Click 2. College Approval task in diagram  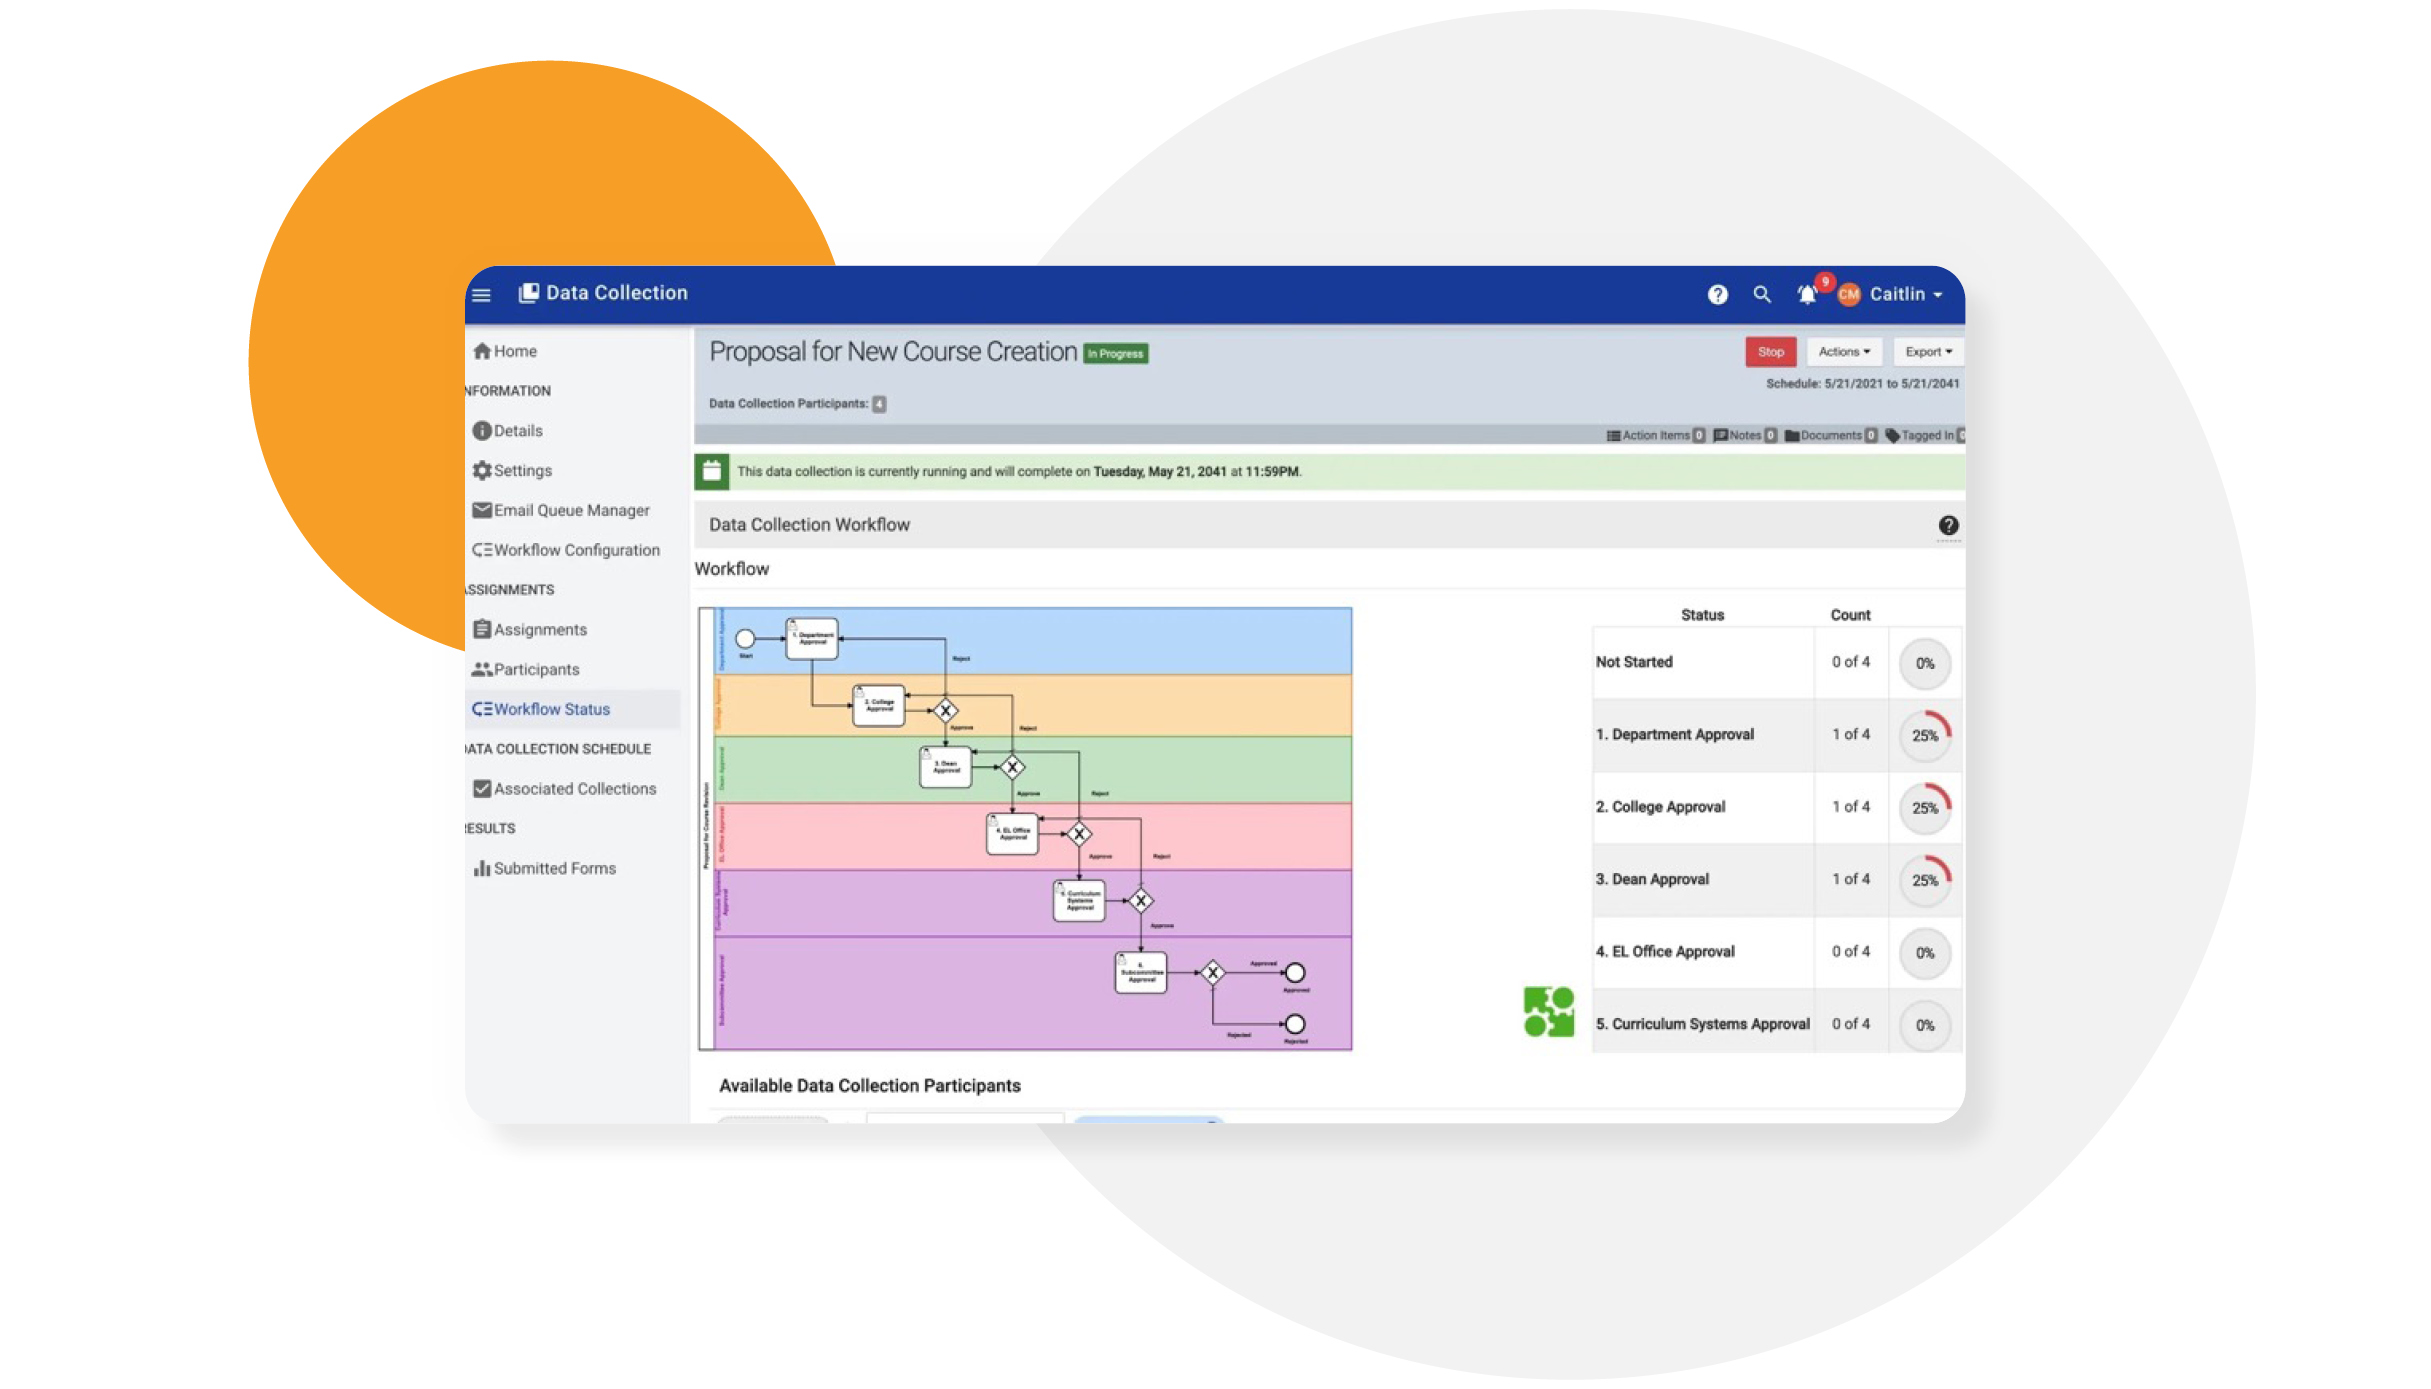879,706
